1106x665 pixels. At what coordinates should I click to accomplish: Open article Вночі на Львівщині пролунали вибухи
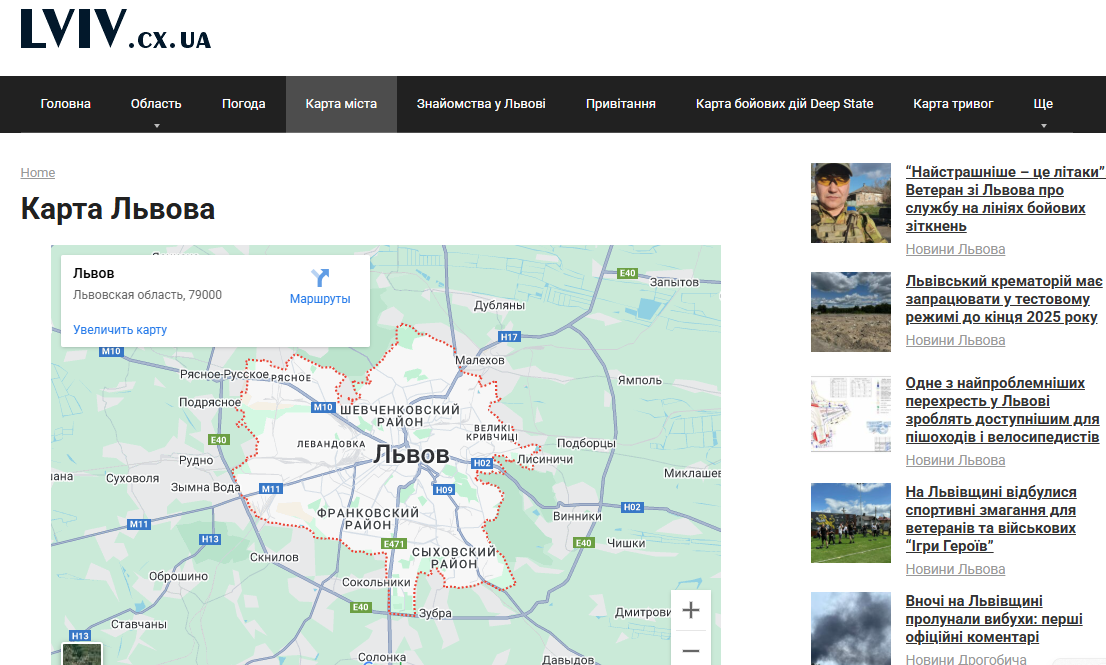[994, 619]
